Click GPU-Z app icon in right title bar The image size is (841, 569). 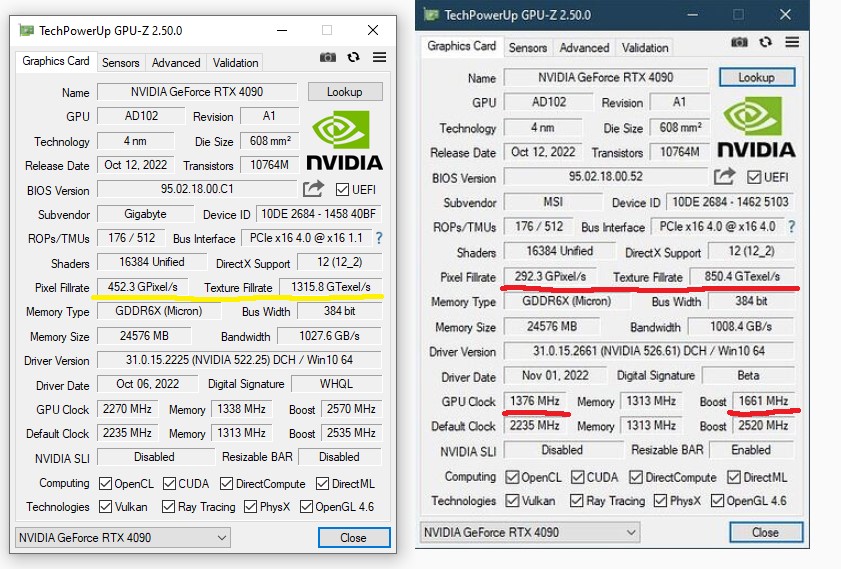(x=431, y=14)
